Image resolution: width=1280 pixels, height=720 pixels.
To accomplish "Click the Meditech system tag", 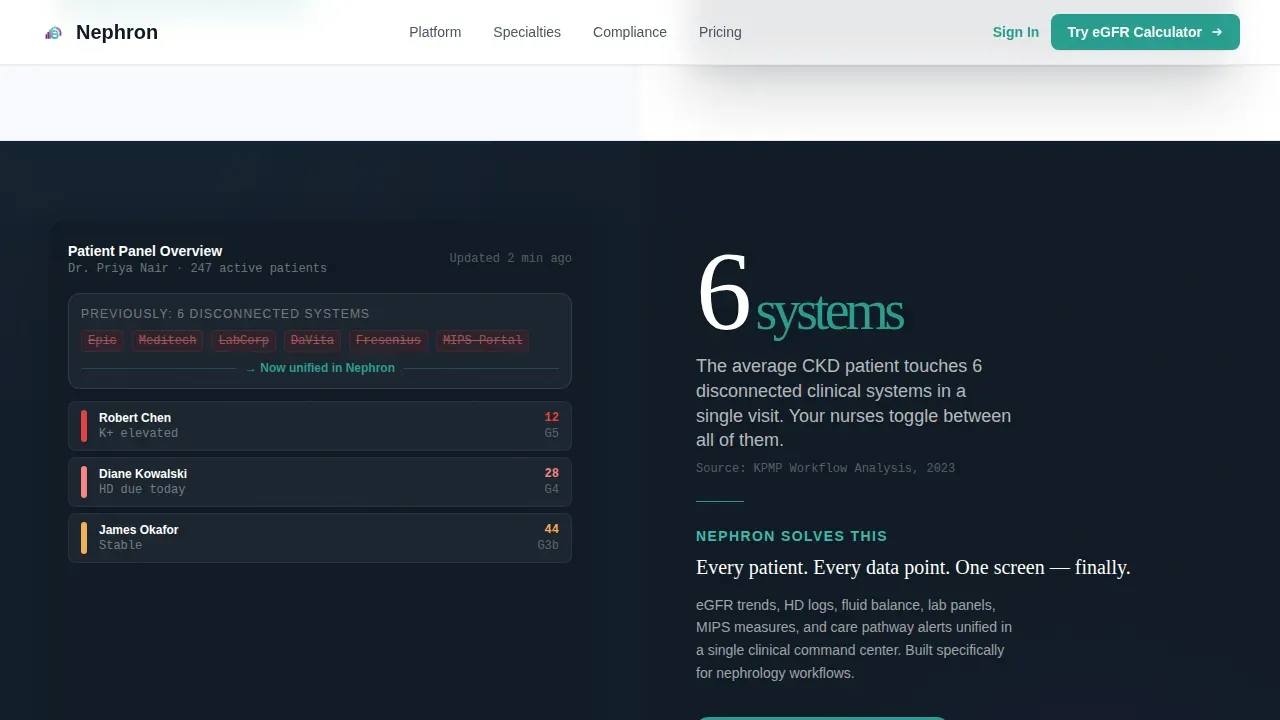I will (x=167, y=341).
